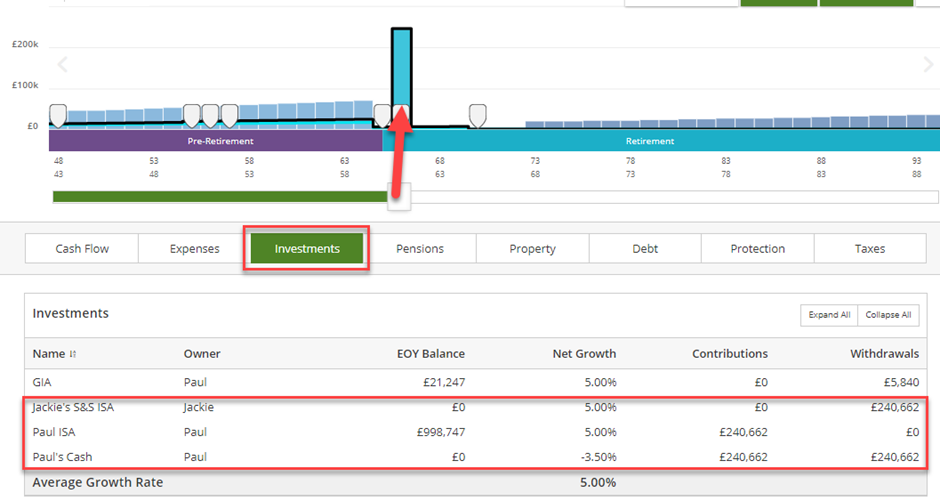Select the first event marker at age 48
This screenshot has height=501, width=940.
click(x=58, y=116)
